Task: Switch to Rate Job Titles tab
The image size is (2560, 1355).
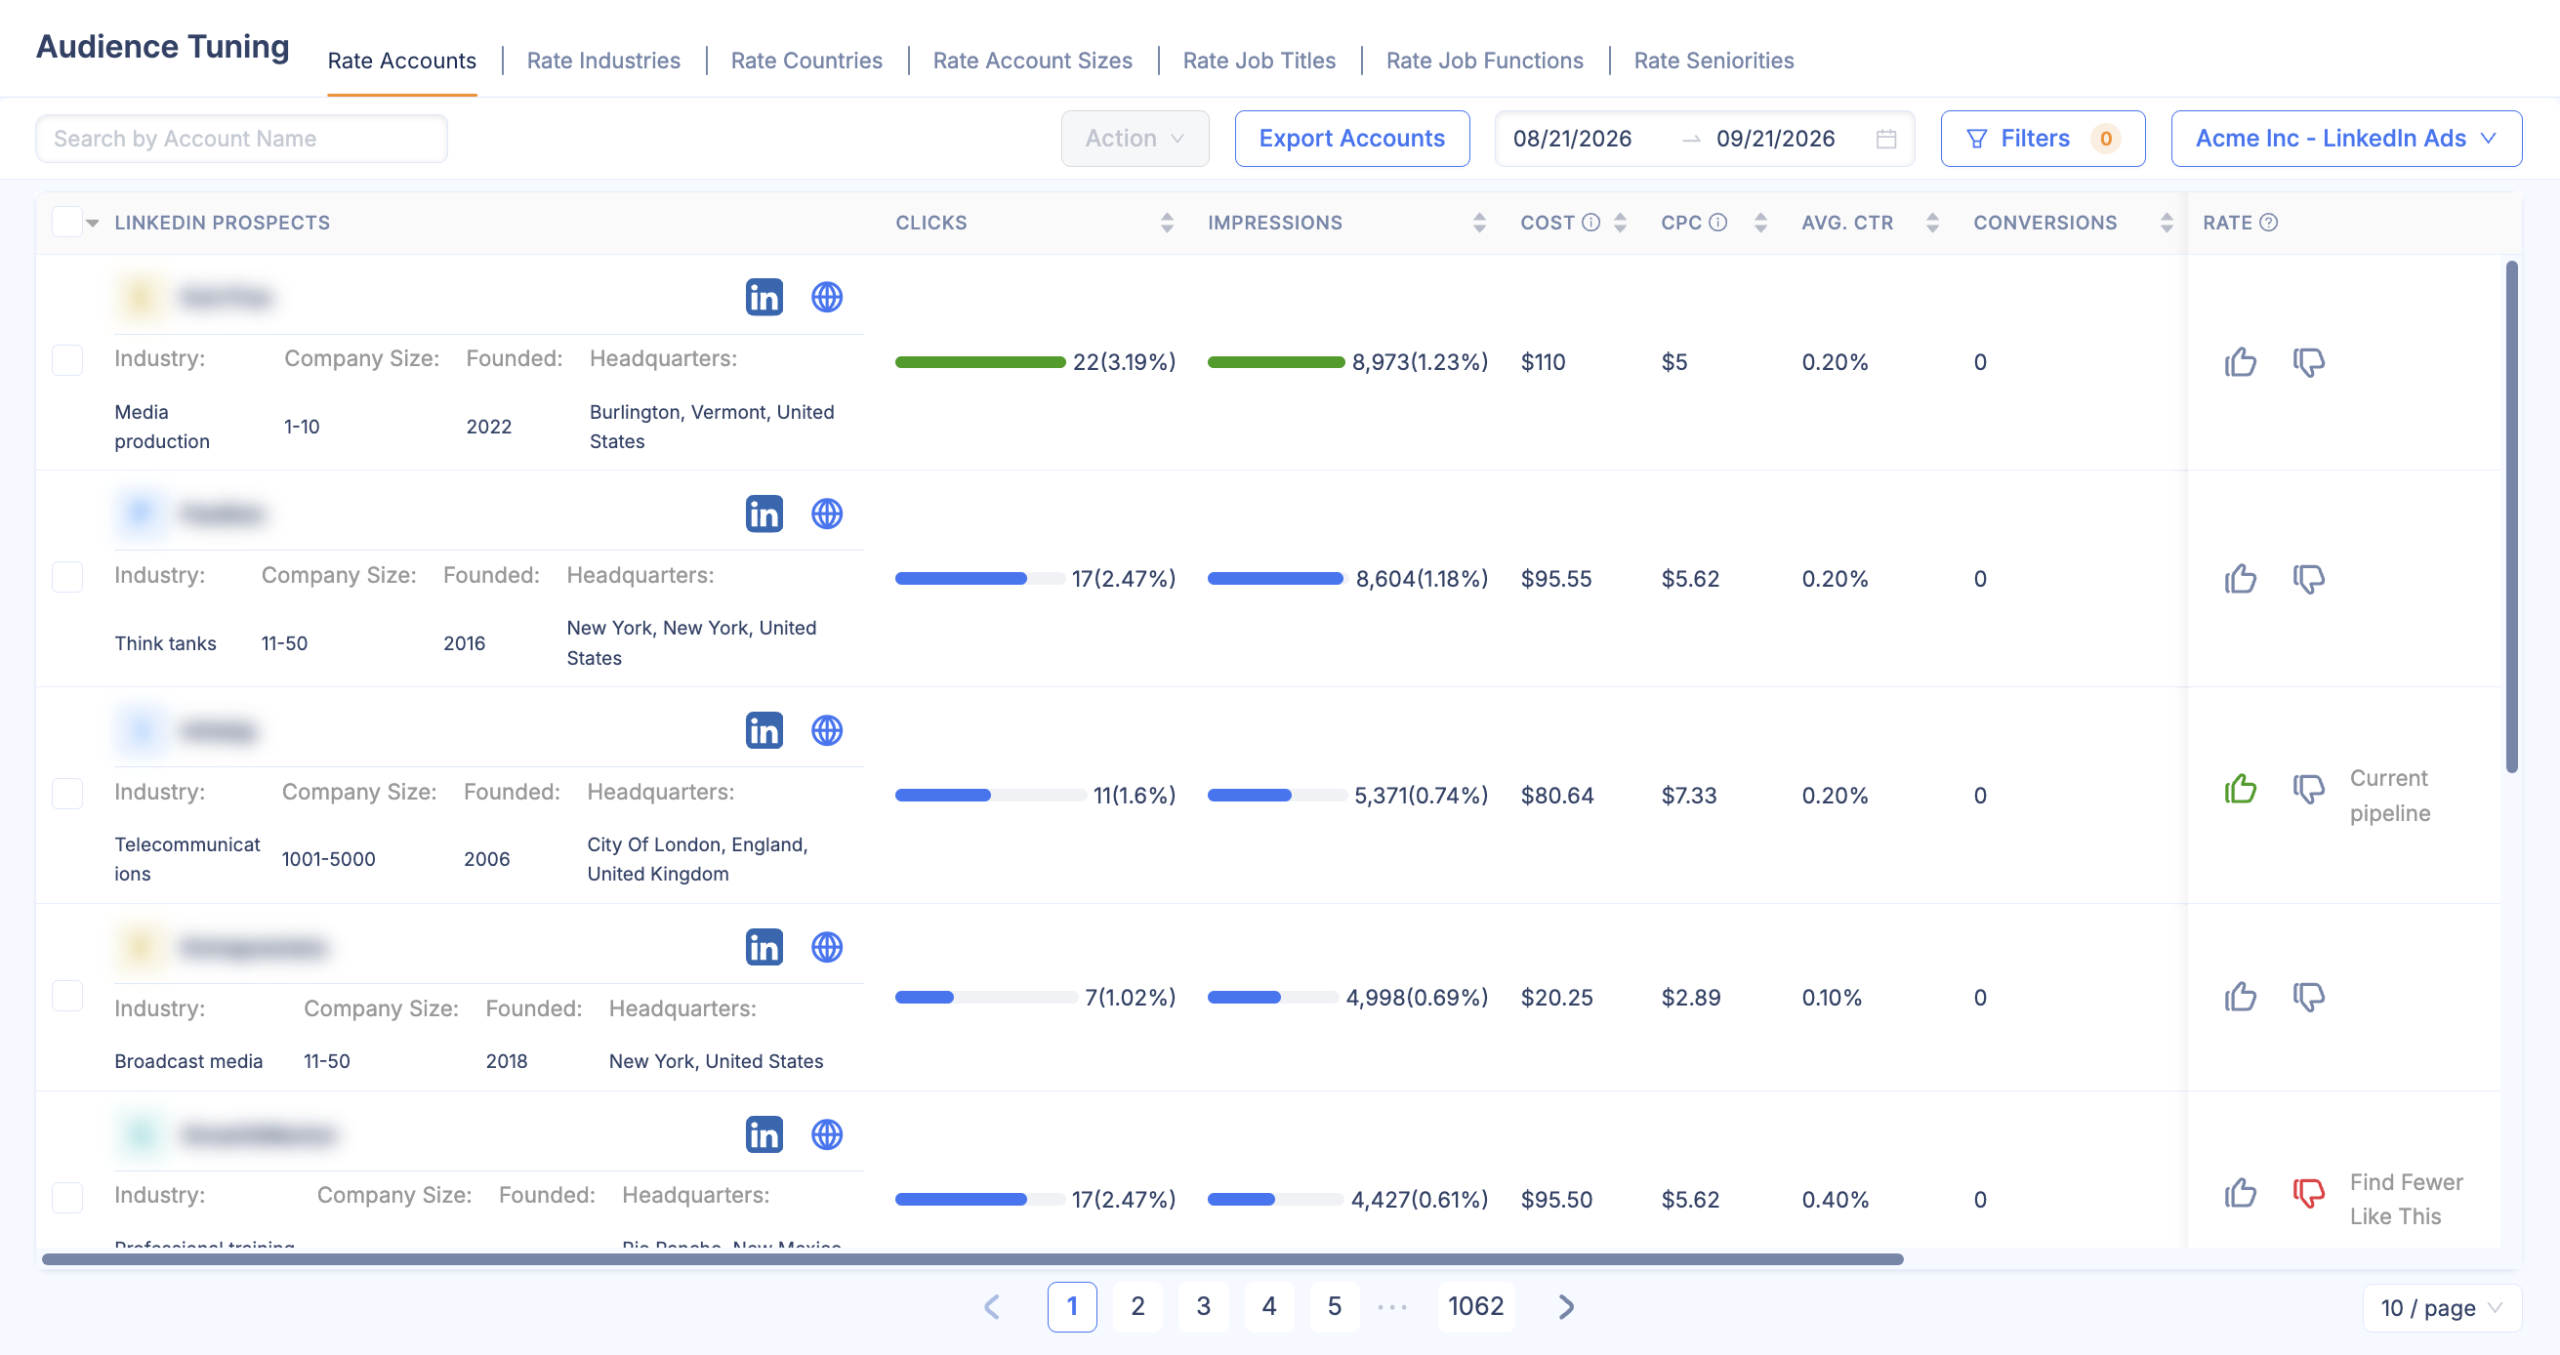Action: click(1259, 61)
